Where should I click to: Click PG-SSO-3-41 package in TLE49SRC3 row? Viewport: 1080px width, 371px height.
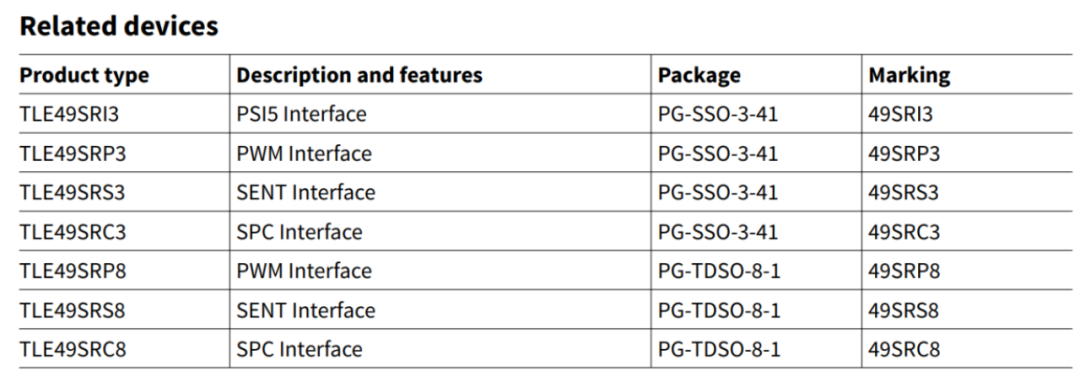click(718, 231)
